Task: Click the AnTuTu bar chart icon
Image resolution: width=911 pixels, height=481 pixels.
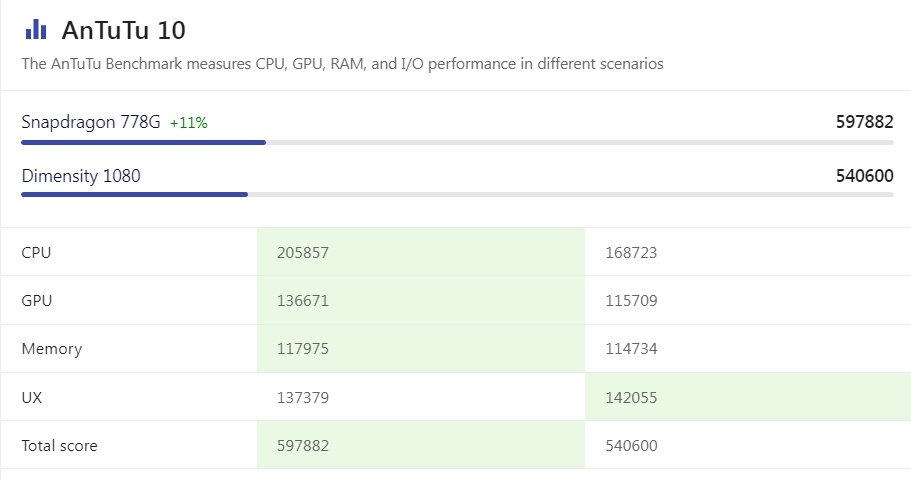Action: pos(35,29)
